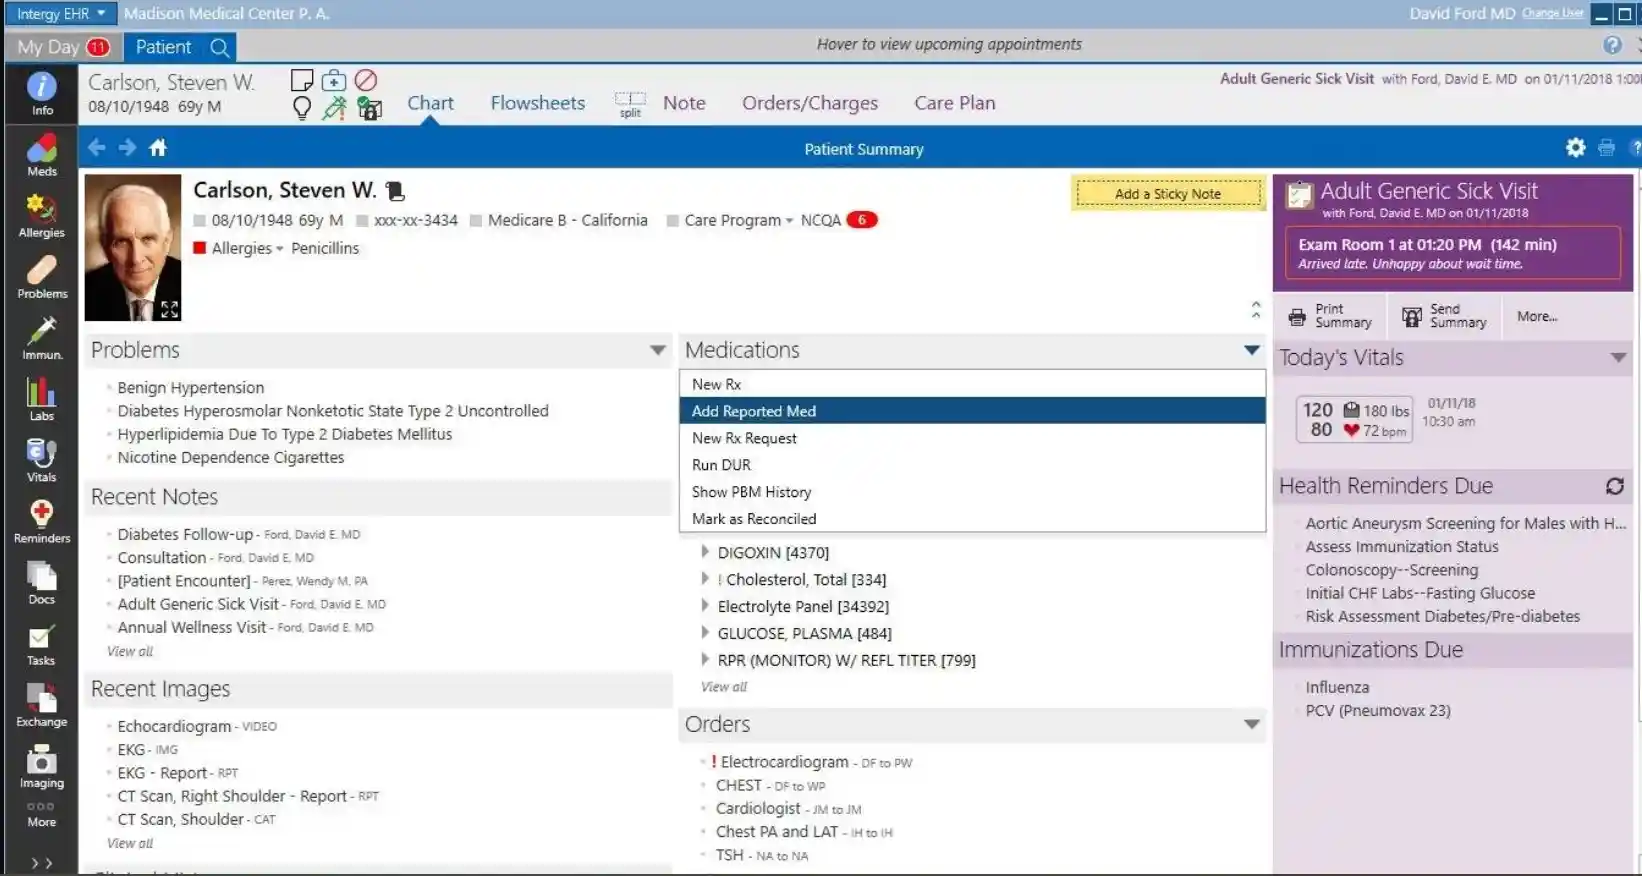This screenshot has height=876, width=1642.
Task: Click the patient search magnifier icon
Action: coord(220,47)
